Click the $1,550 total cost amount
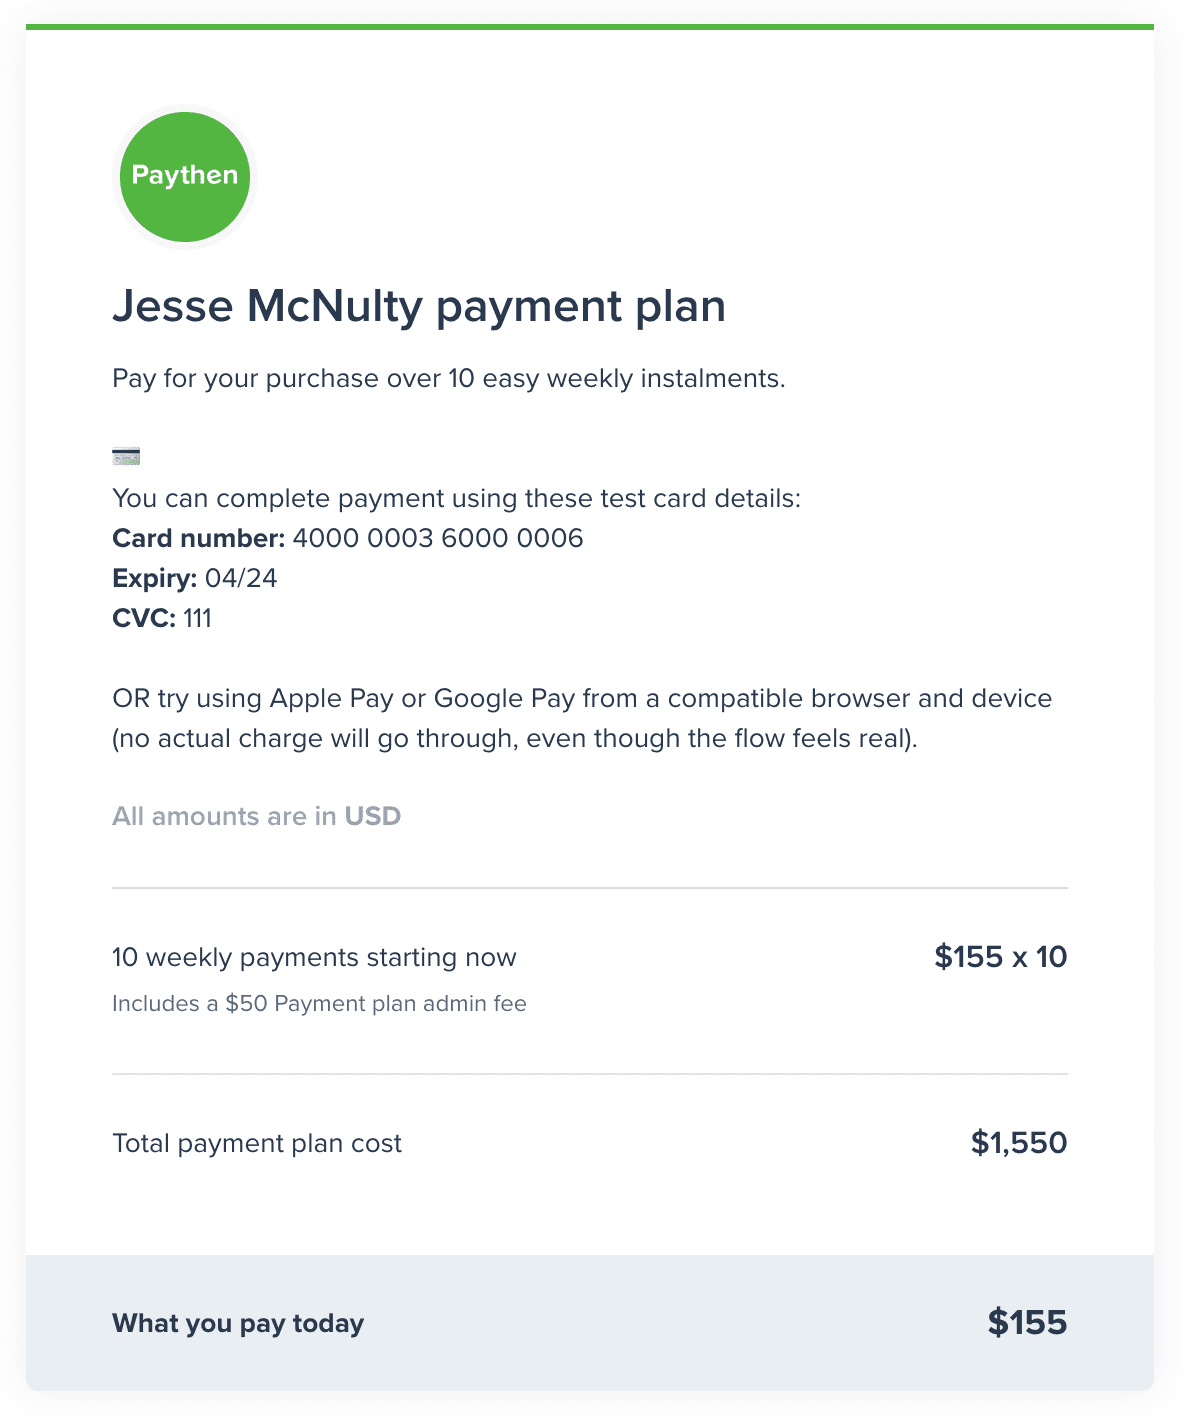Image resolution: width=1186 pixels, height=1416 pixels. click(1019, 1143)
